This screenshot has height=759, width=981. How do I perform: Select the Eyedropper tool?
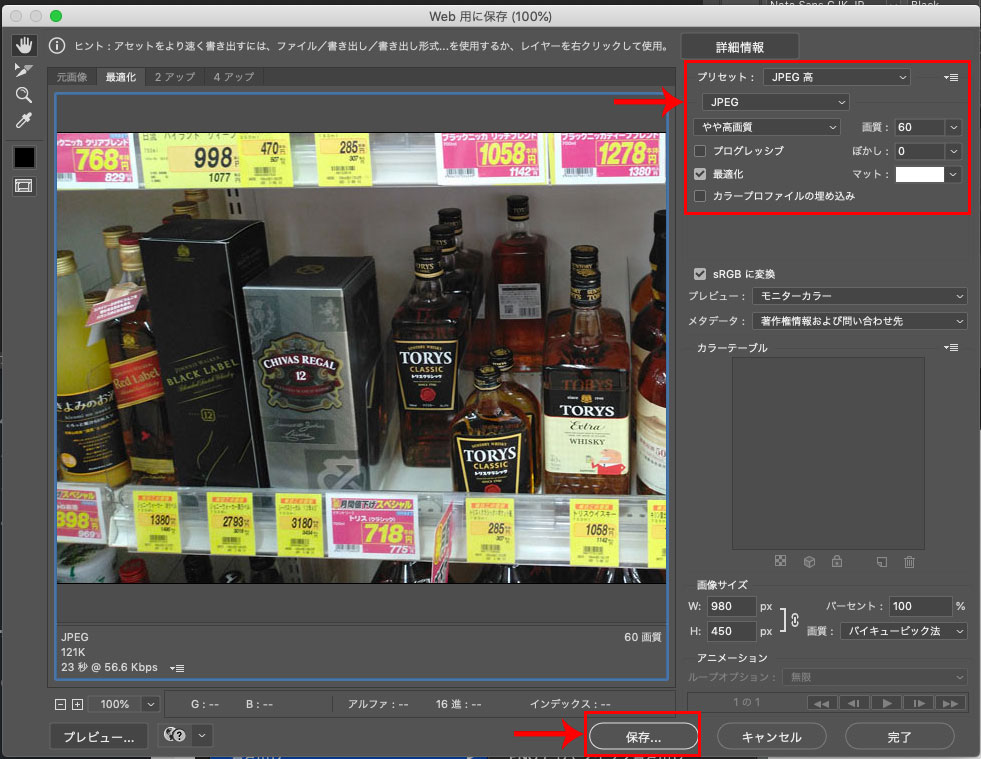click(x=24, y=120)
